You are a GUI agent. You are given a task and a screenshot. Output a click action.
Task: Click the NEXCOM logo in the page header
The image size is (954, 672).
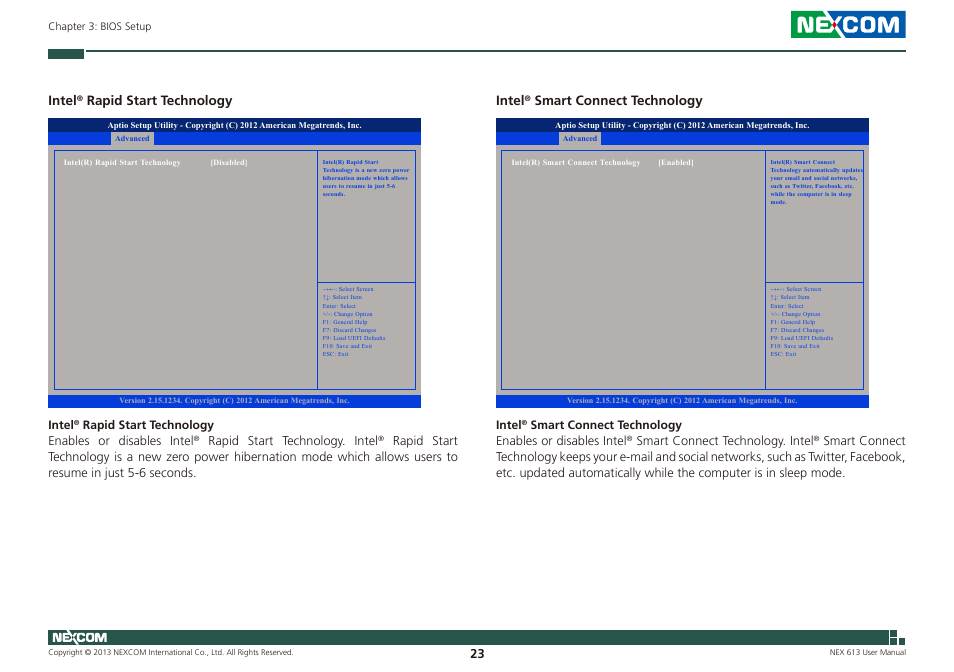tap(848, 24)
